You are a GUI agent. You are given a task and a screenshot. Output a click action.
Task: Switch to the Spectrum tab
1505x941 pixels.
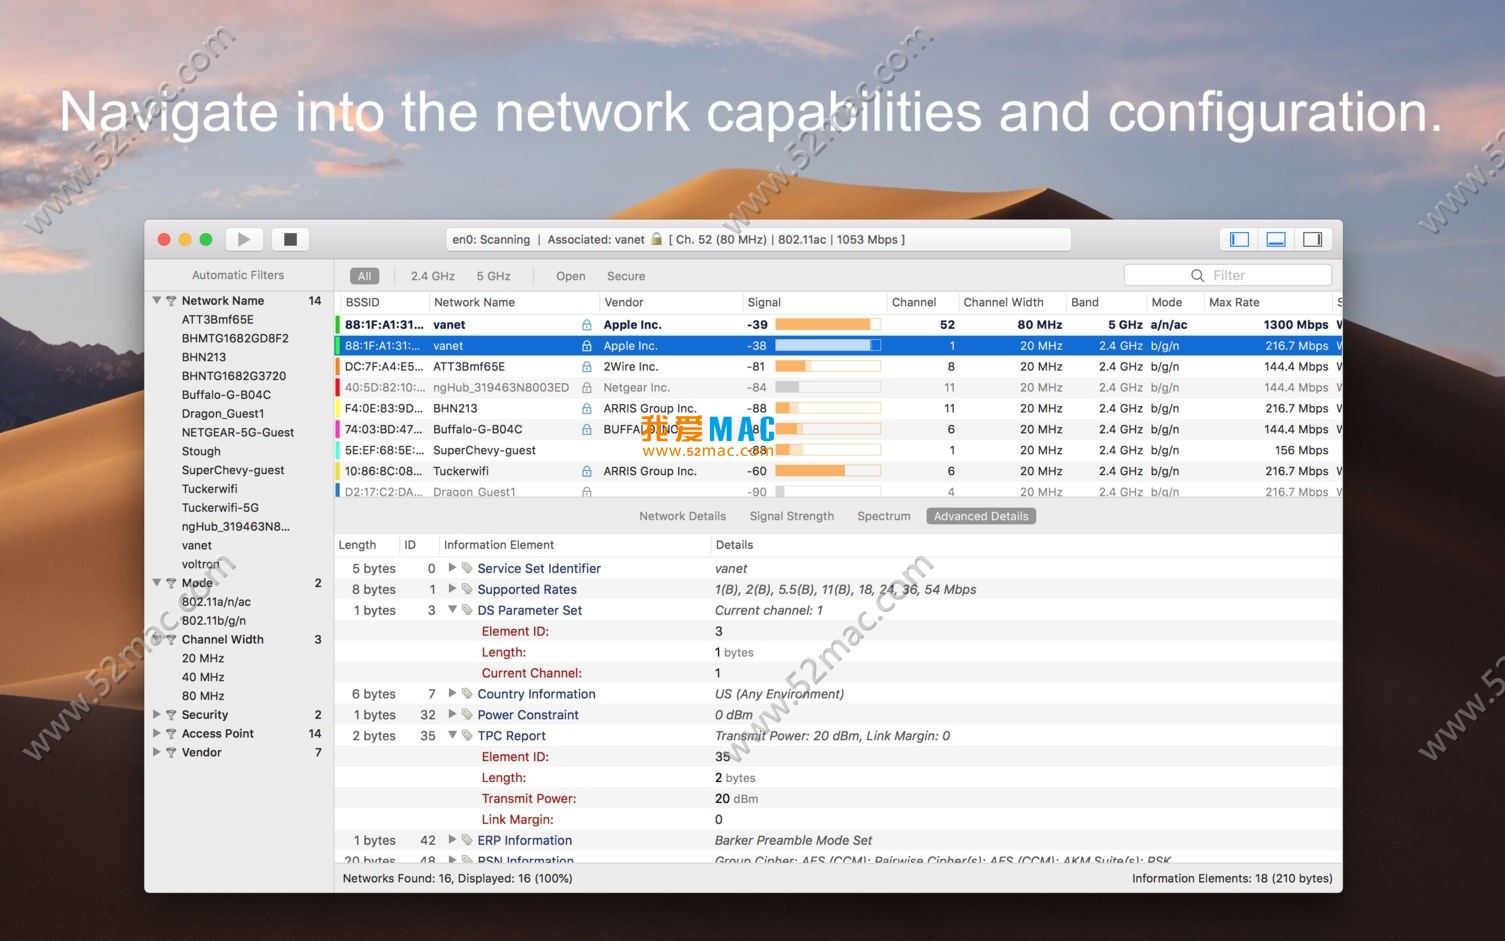point(883,516)
